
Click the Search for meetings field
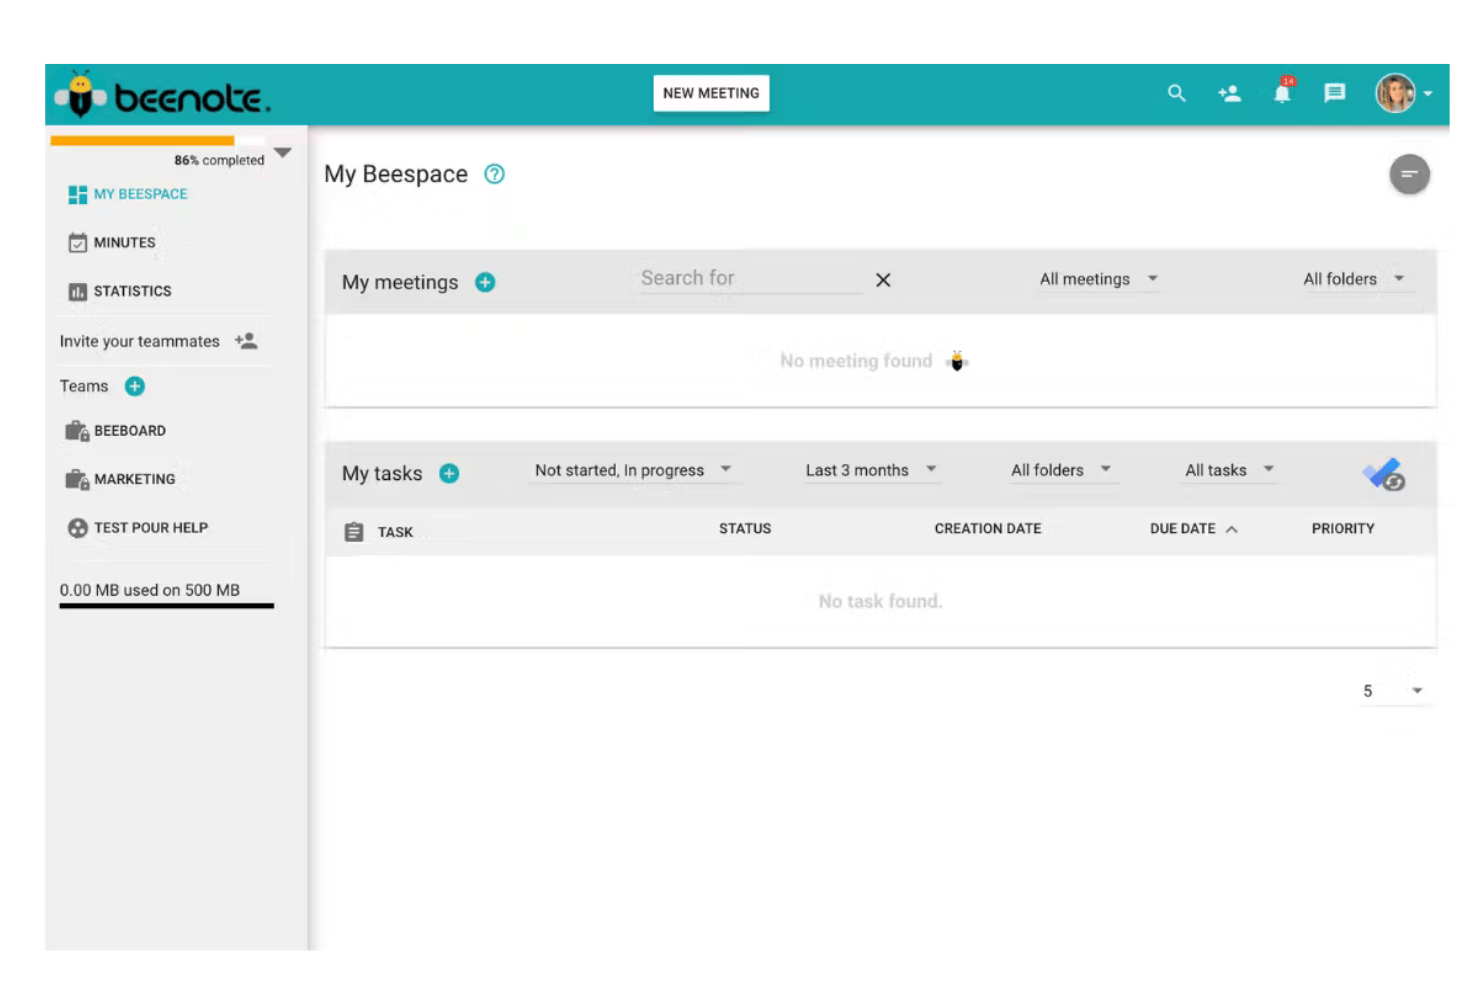[x=750, y=279]
